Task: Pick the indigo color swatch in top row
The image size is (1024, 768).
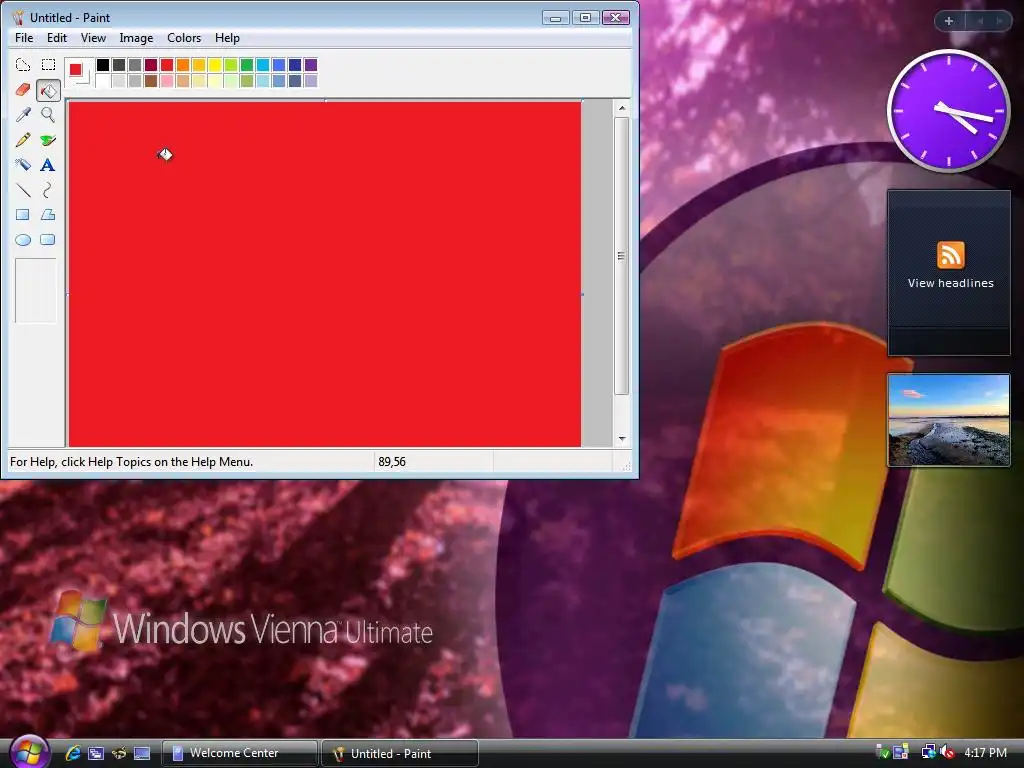Action: pos(295,65)
